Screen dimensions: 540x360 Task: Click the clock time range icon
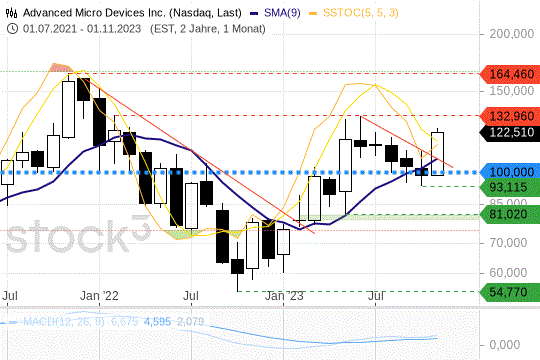[x=12, y=29]
